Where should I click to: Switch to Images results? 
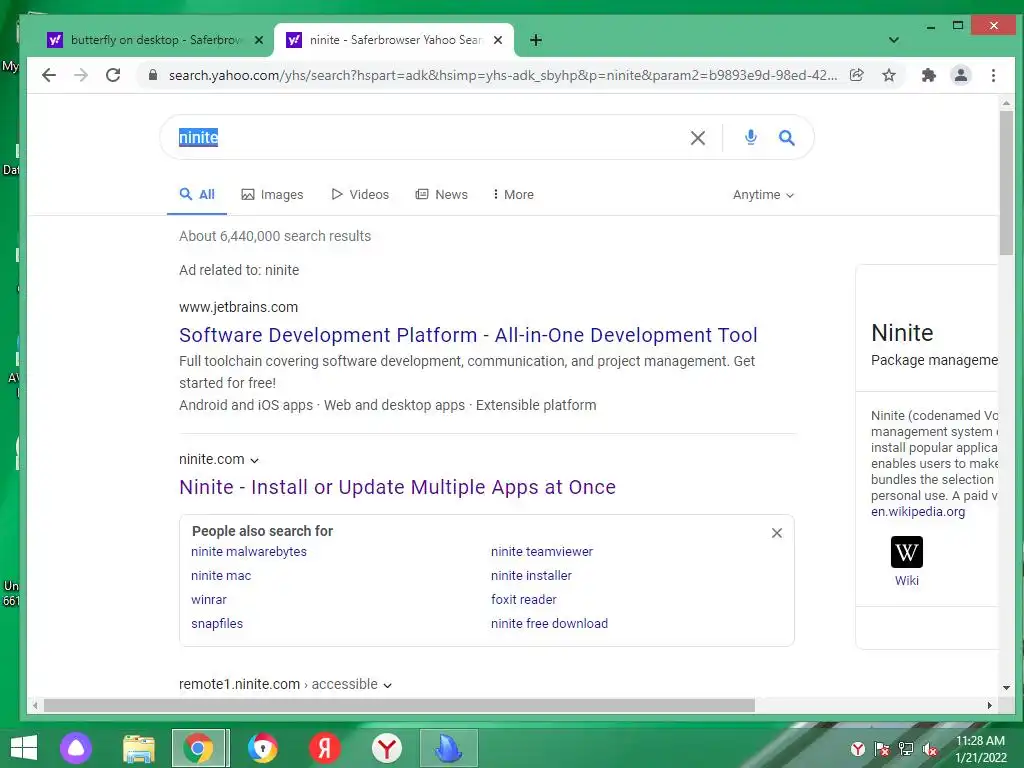[272, 195]
